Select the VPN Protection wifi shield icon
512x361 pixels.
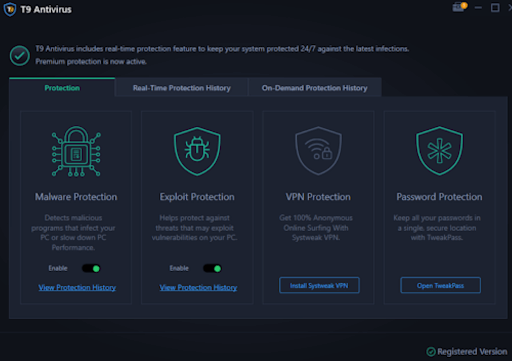click(x=318, y=151)
